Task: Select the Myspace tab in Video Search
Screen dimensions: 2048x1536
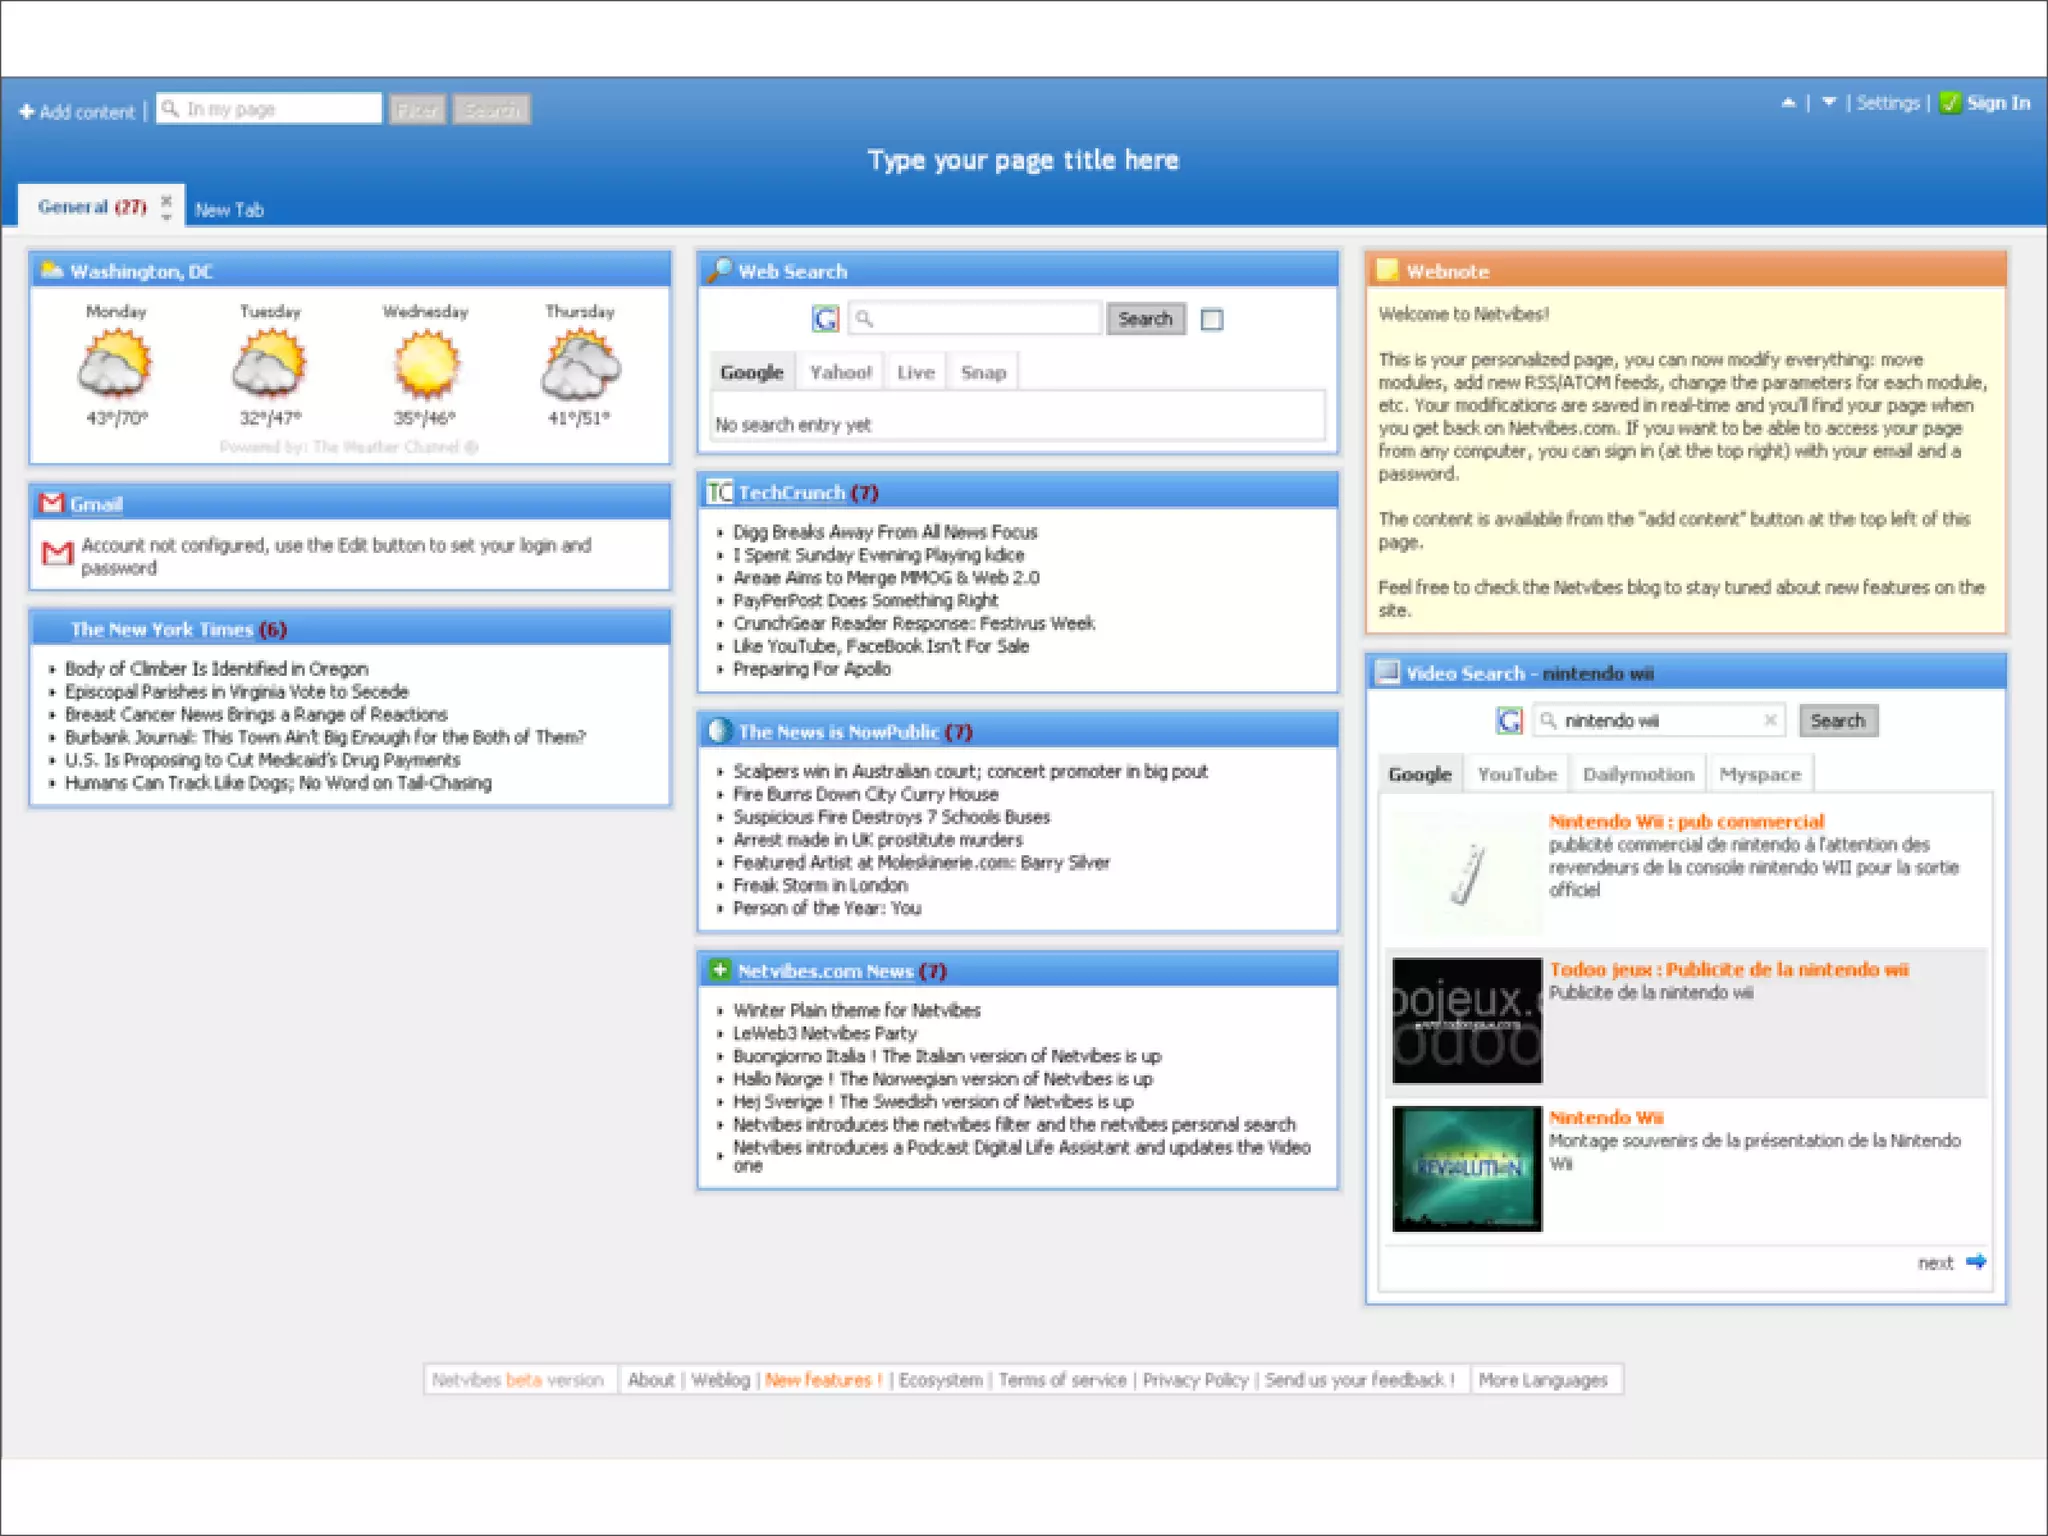Action: pos(1760,774)
